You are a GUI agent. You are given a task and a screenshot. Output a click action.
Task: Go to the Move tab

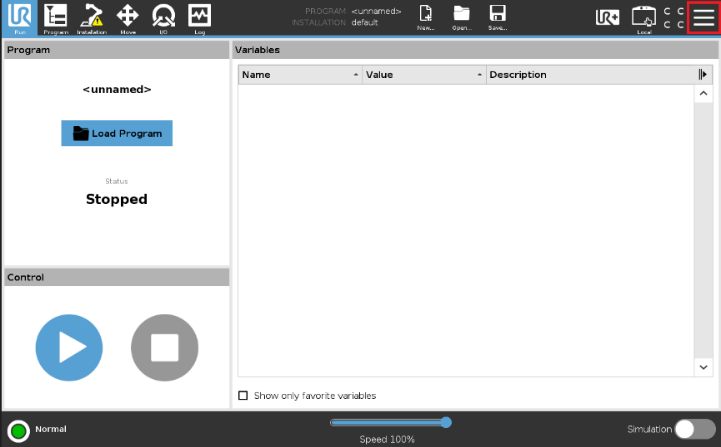127,18
